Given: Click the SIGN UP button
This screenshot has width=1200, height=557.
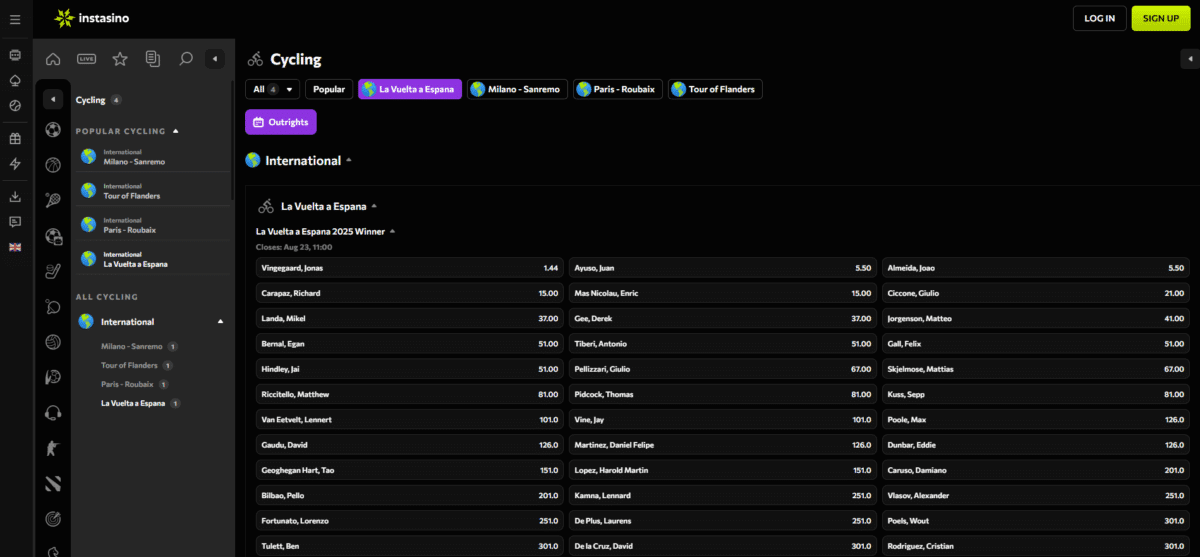Looking at the screenshot, I should pyautogui.click(x=1160, y=18).
